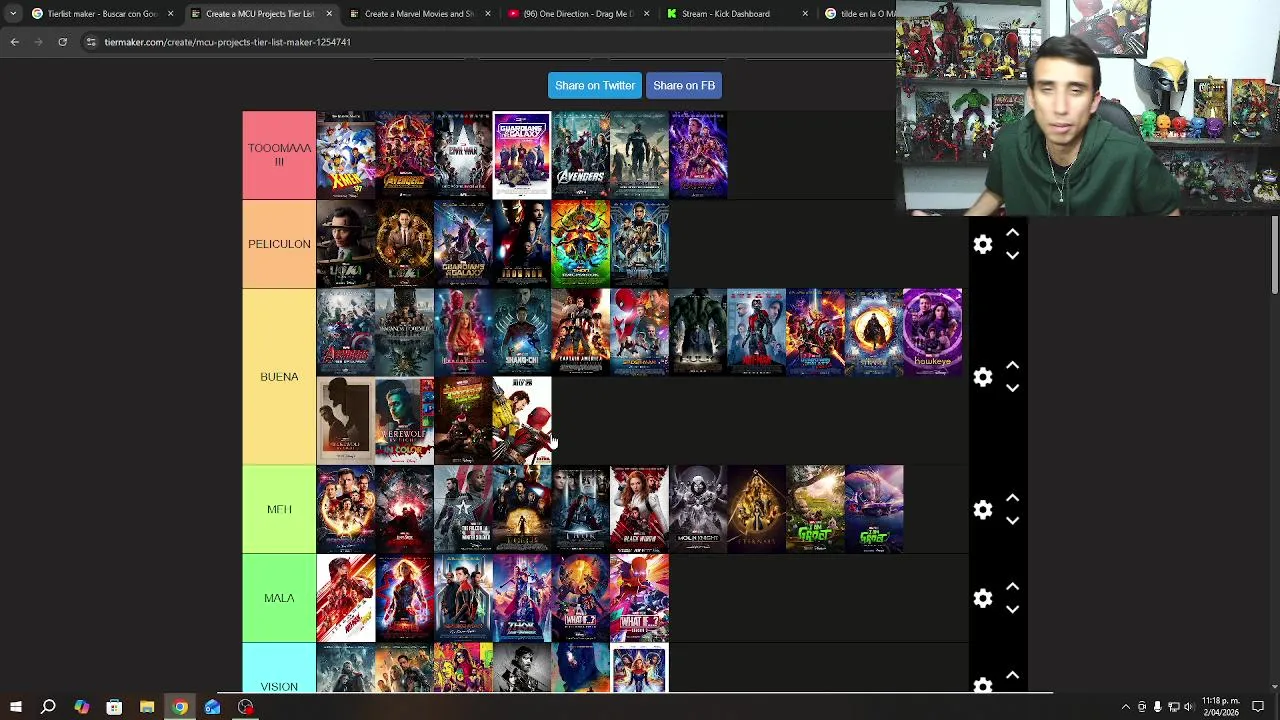The width and height of the screenshot is (1280, 720).
Task: Move VISION tier up with arrow
Action: coord(1012,676)
